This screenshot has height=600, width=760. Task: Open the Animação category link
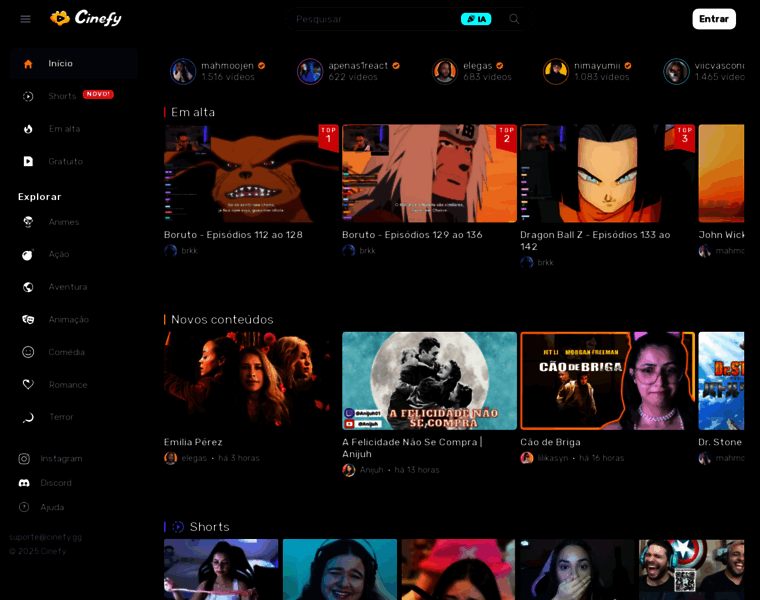(68, 319)
